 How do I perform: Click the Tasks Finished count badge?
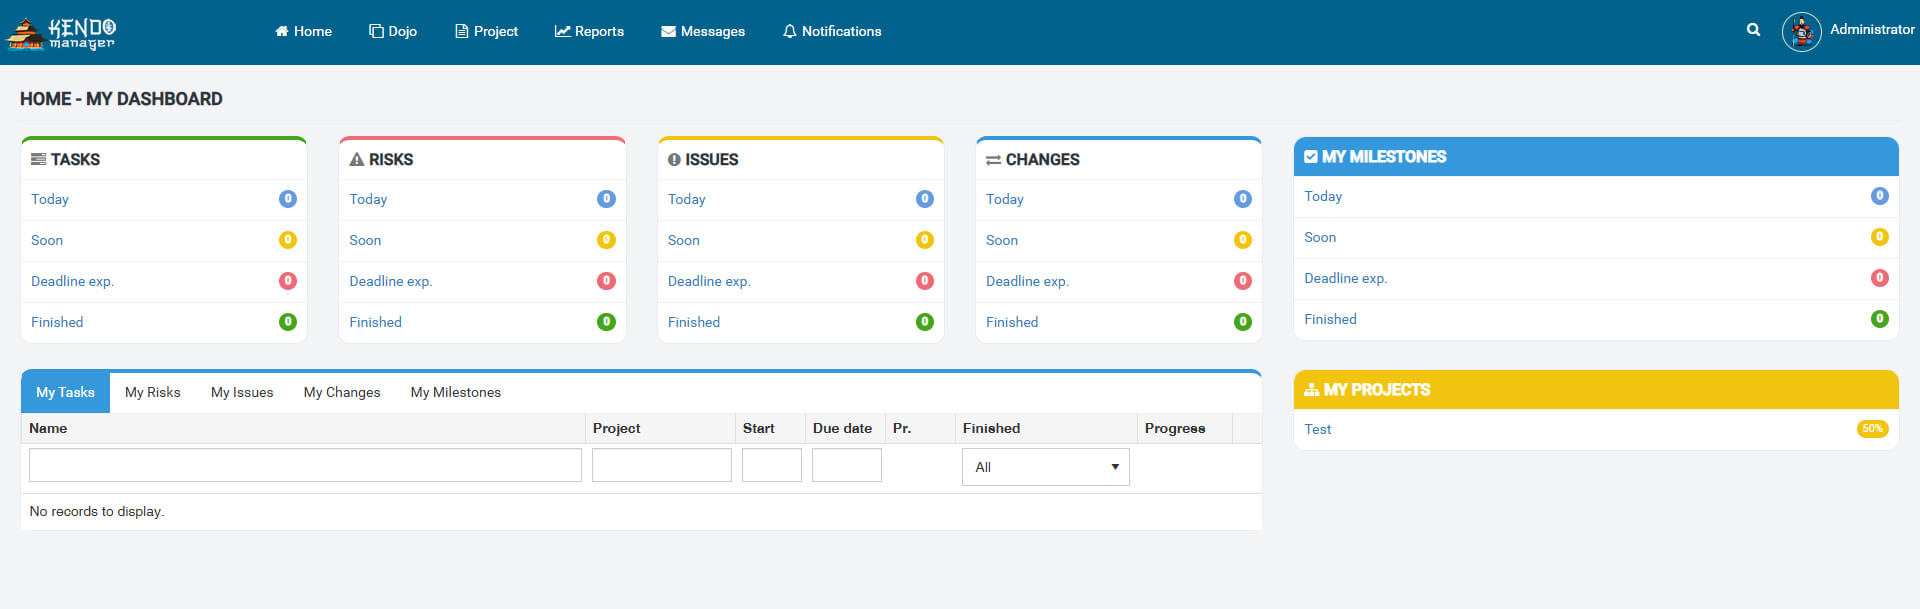[x=288, y=322]
